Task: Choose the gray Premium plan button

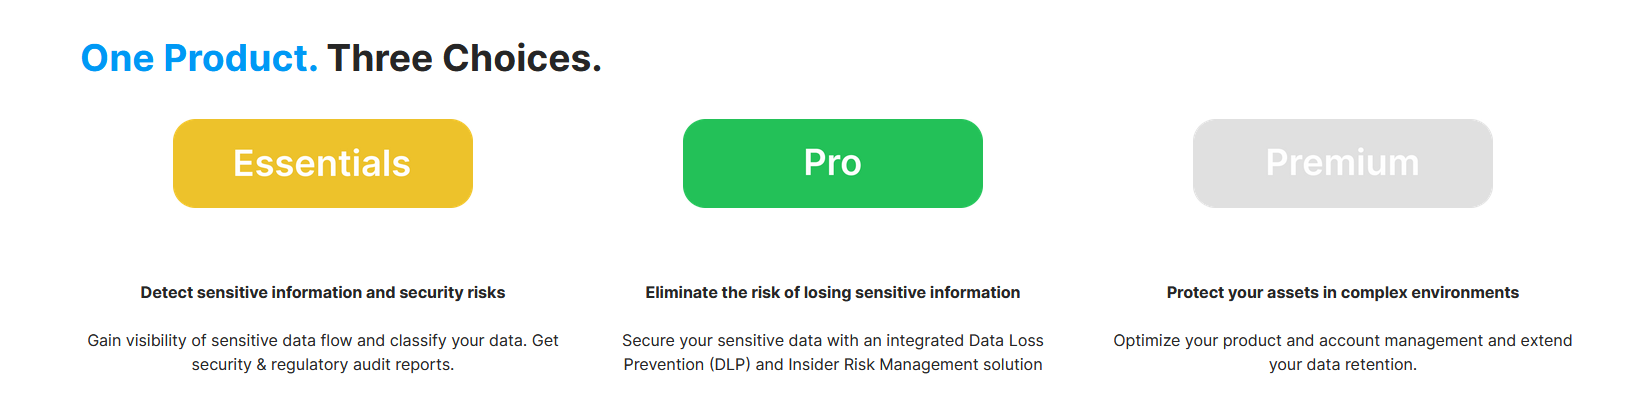Action: [x=1342, y=163]
